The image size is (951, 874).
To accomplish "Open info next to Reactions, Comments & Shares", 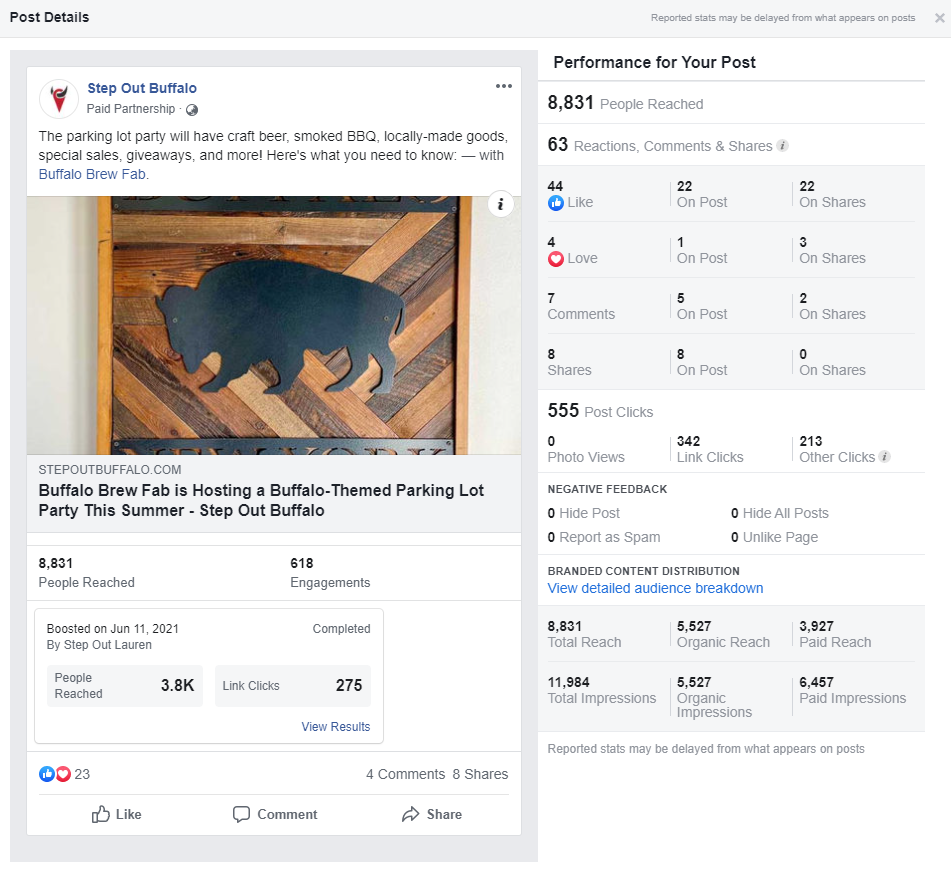I will tap(783, 146).
